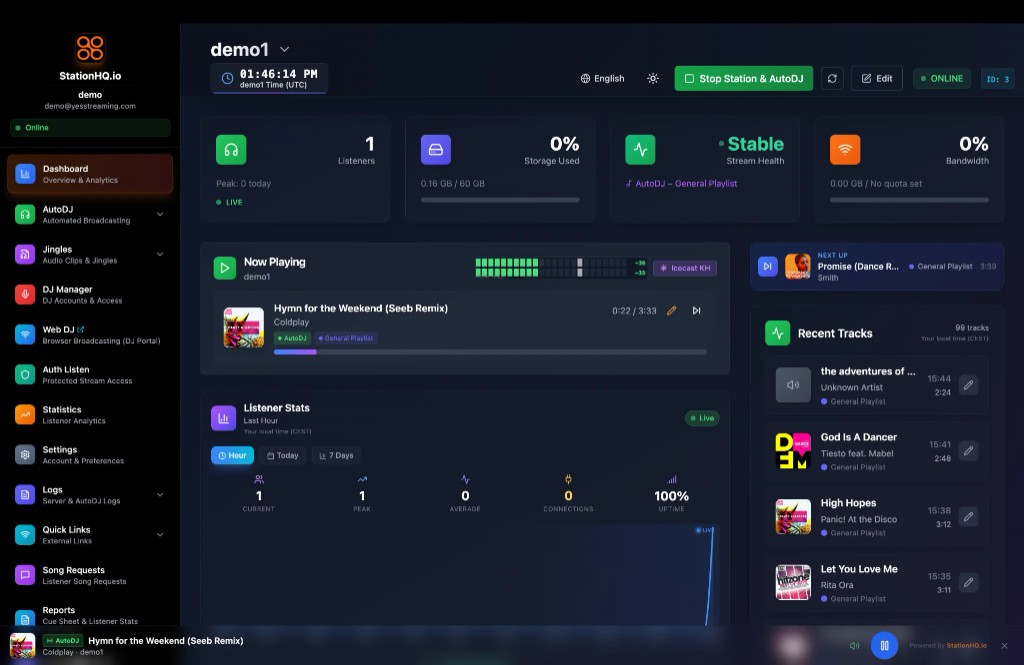This screenshot has width=1024, height=665.
Task: Click the StationHQ.io powered-by link
Action: click(967, 645)
